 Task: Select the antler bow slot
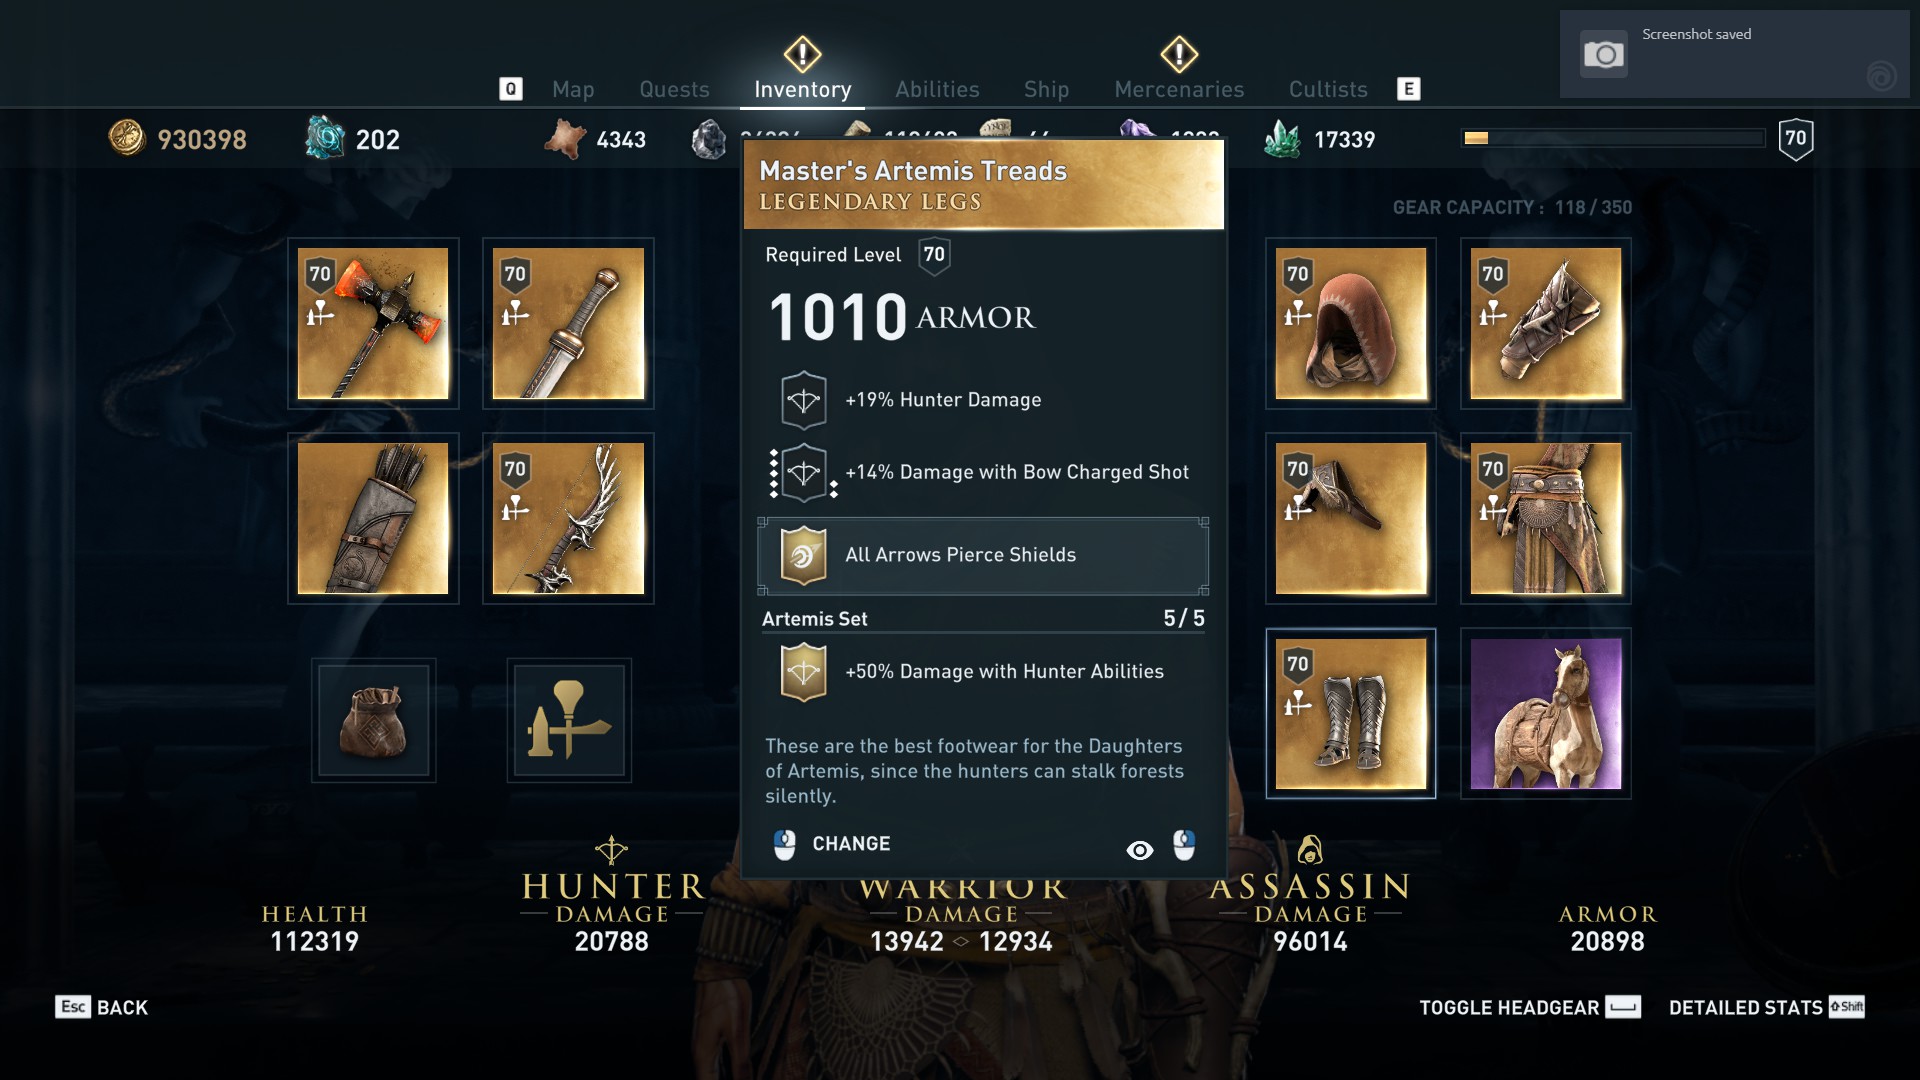point(568,518)
